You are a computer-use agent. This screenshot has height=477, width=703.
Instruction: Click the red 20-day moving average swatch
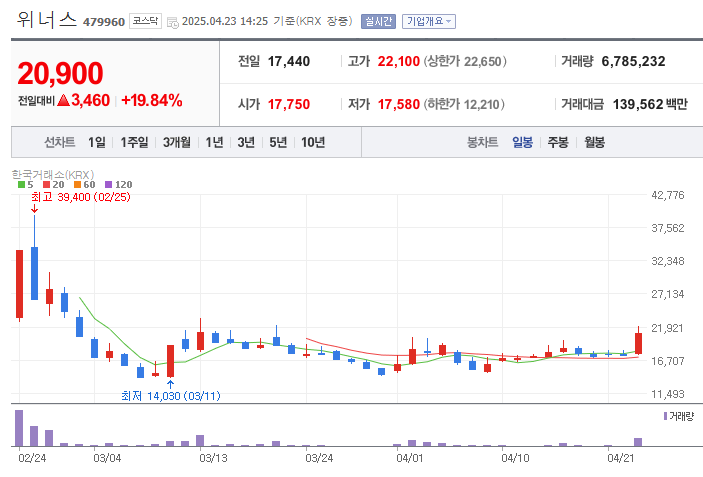(47, 184)
